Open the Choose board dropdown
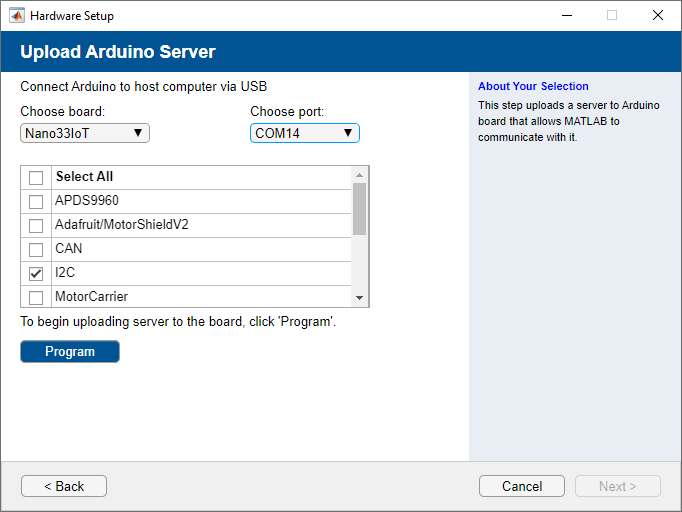This screenshot has height=512, width=682. 85,133
